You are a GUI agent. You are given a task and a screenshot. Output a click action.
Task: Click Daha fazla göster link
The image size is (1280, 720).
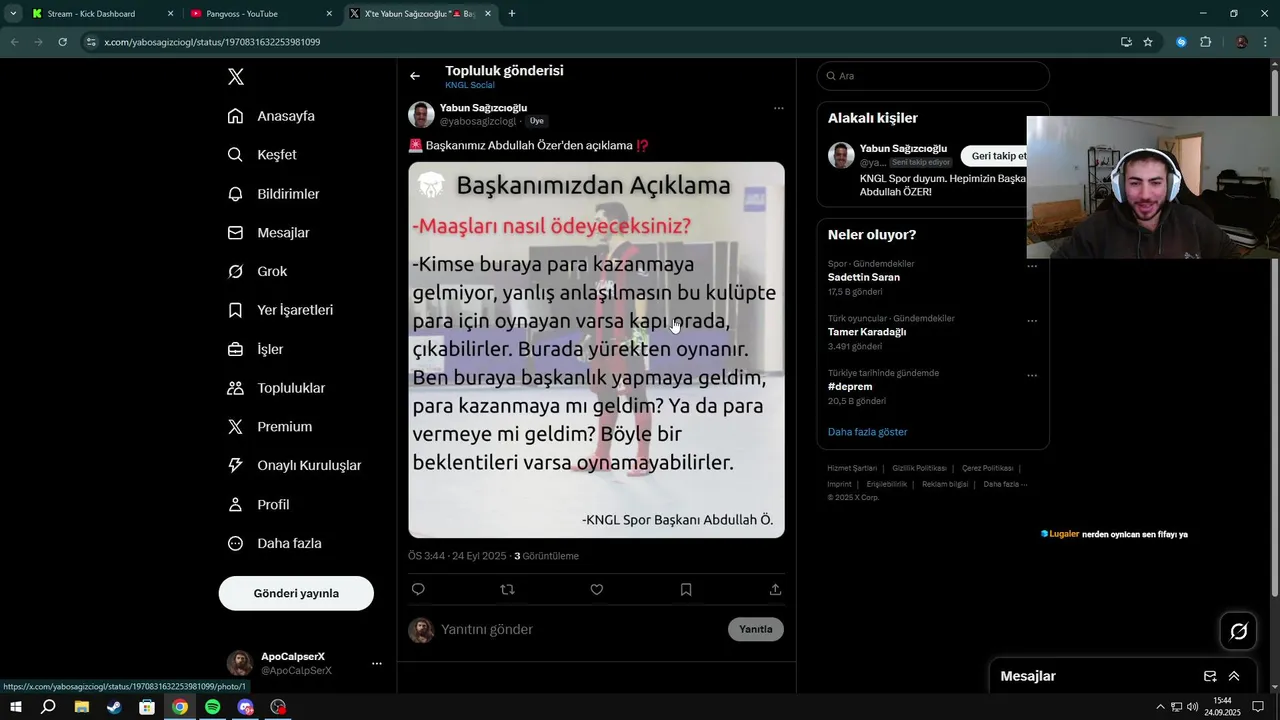point(867,432)
